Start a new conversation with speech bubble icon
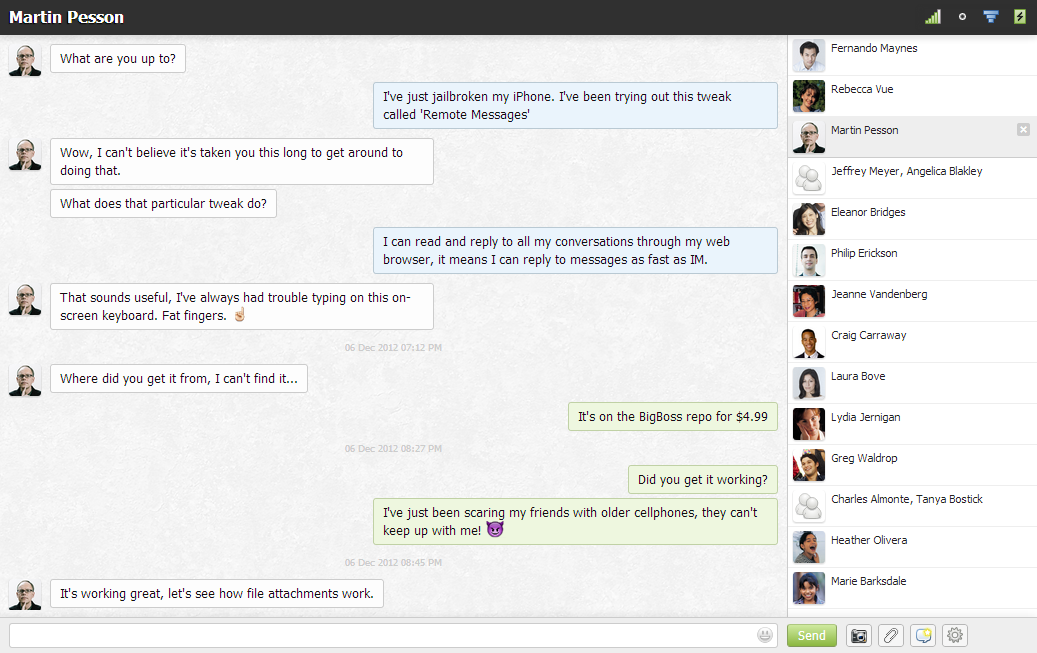Image resolution: width=1037 pixels, height=653 pixels. point(923,635)
